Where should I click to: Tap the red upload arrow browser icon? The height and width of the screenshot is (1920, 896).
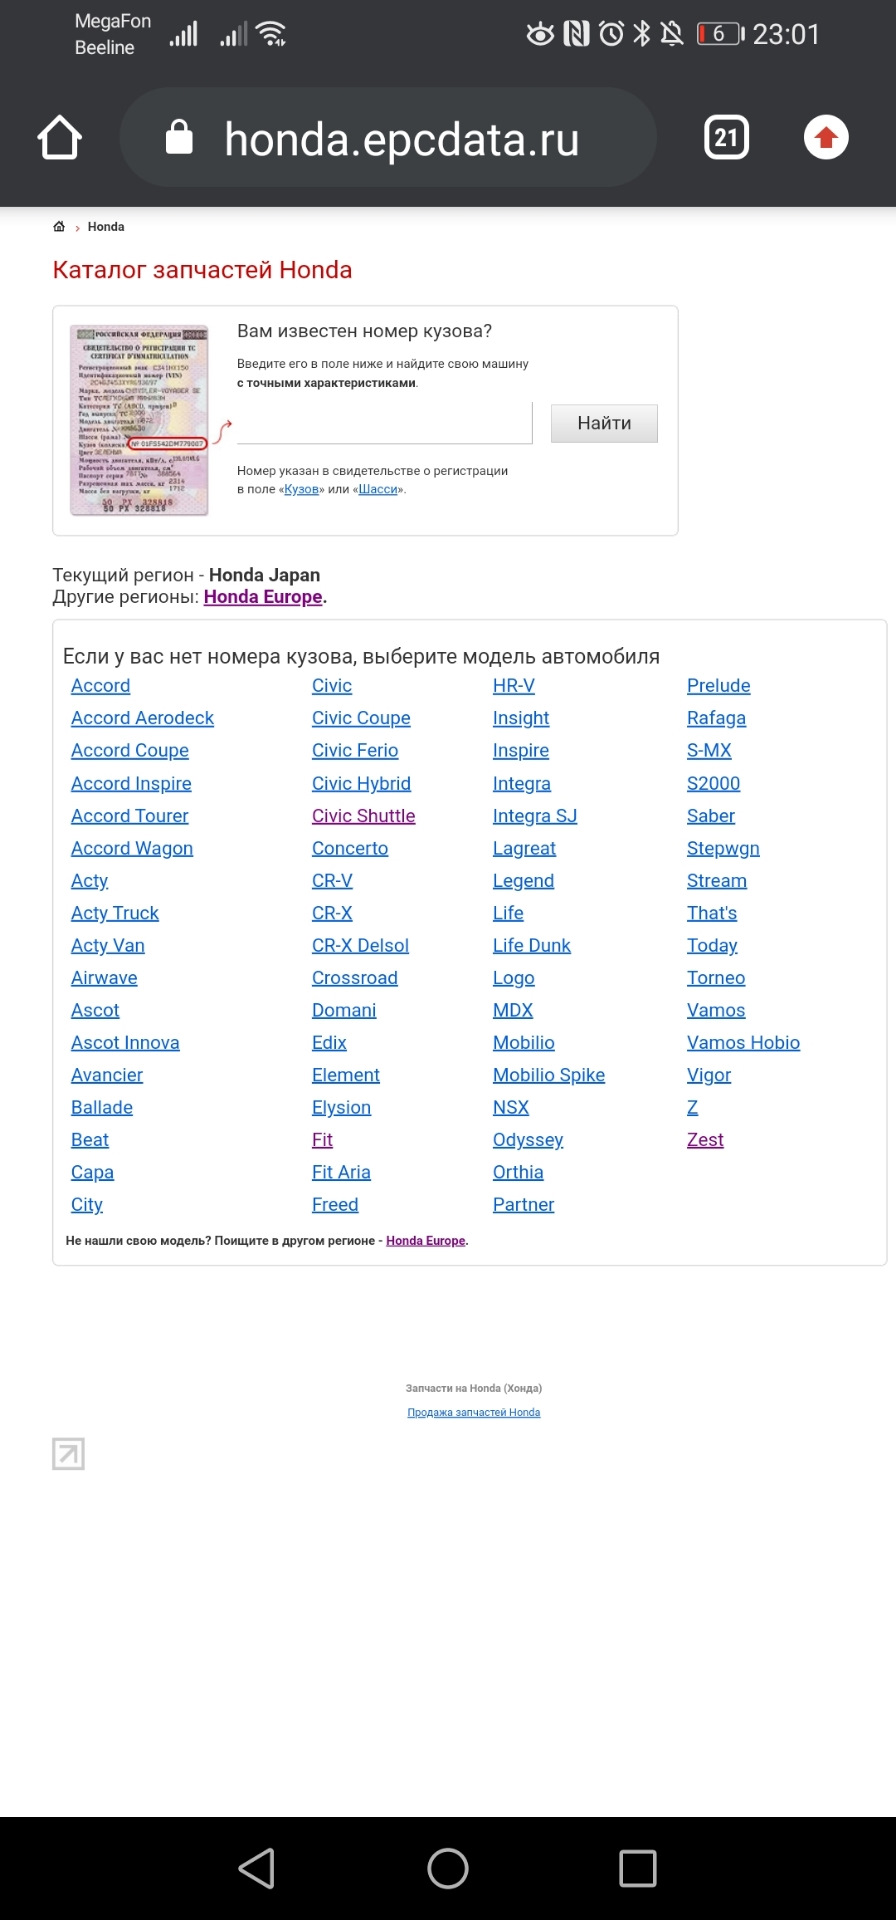pyautogui.click(x=826, y=138)
